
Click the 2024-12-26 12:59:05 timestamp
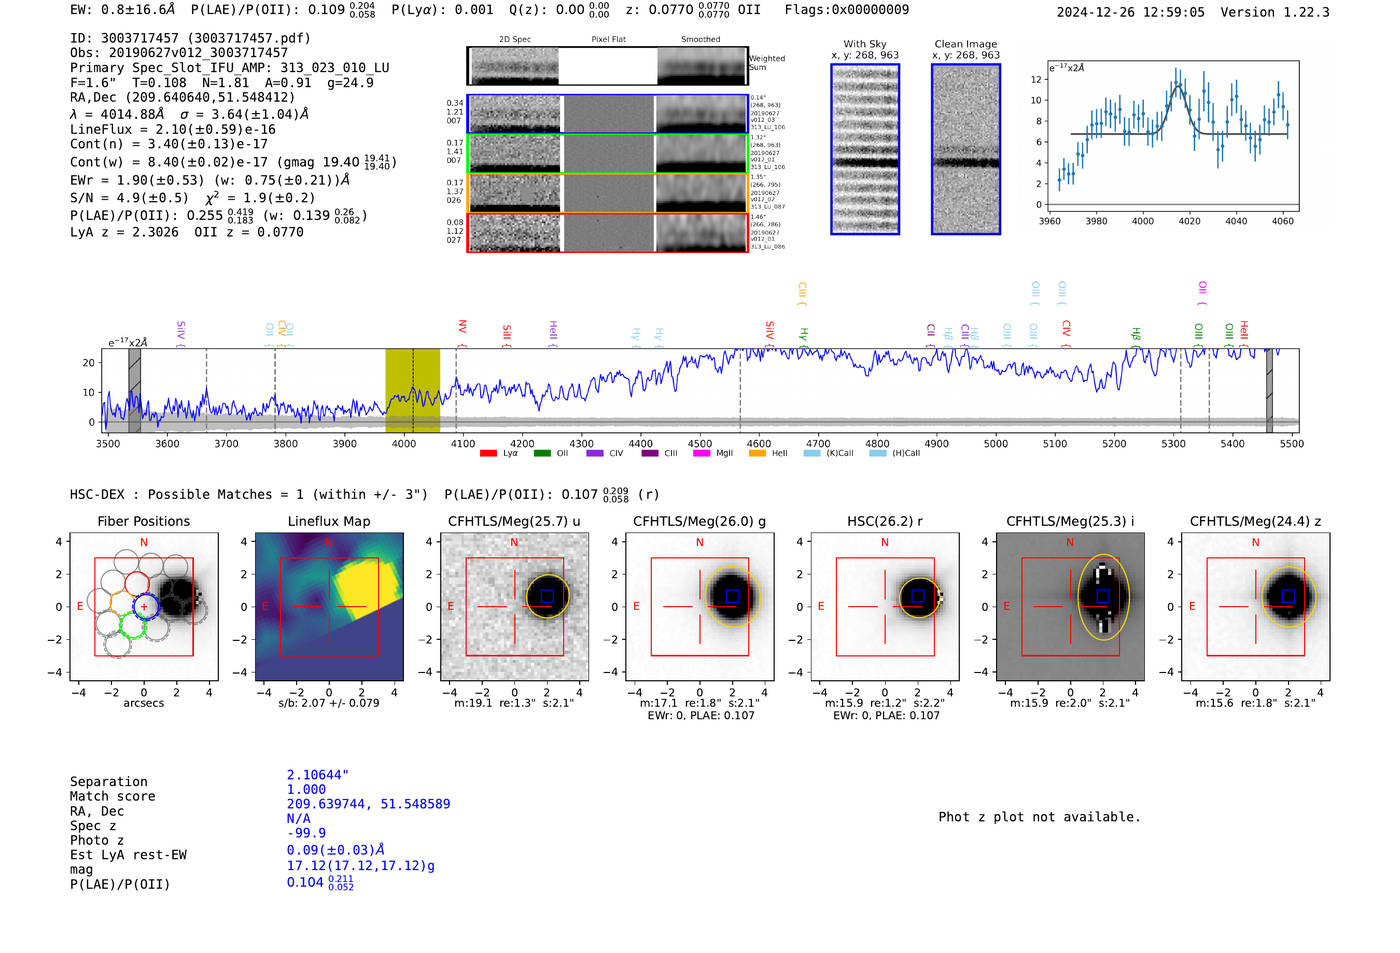(x=1130, y=12)
